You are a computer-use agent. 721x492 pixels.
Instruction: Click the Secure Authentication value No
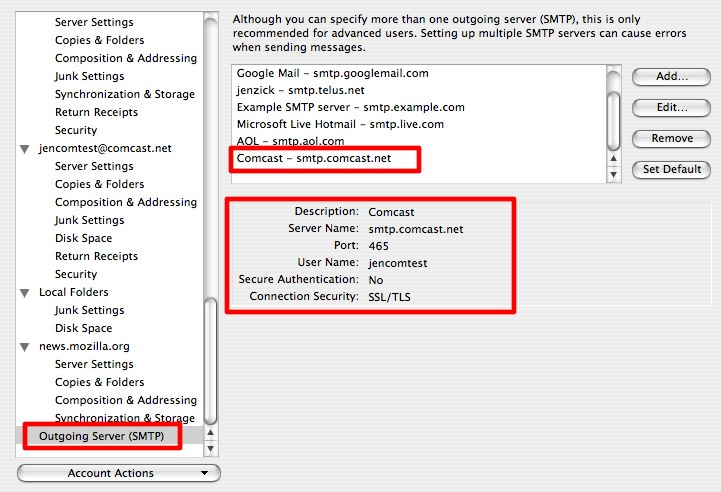(376, 280)
